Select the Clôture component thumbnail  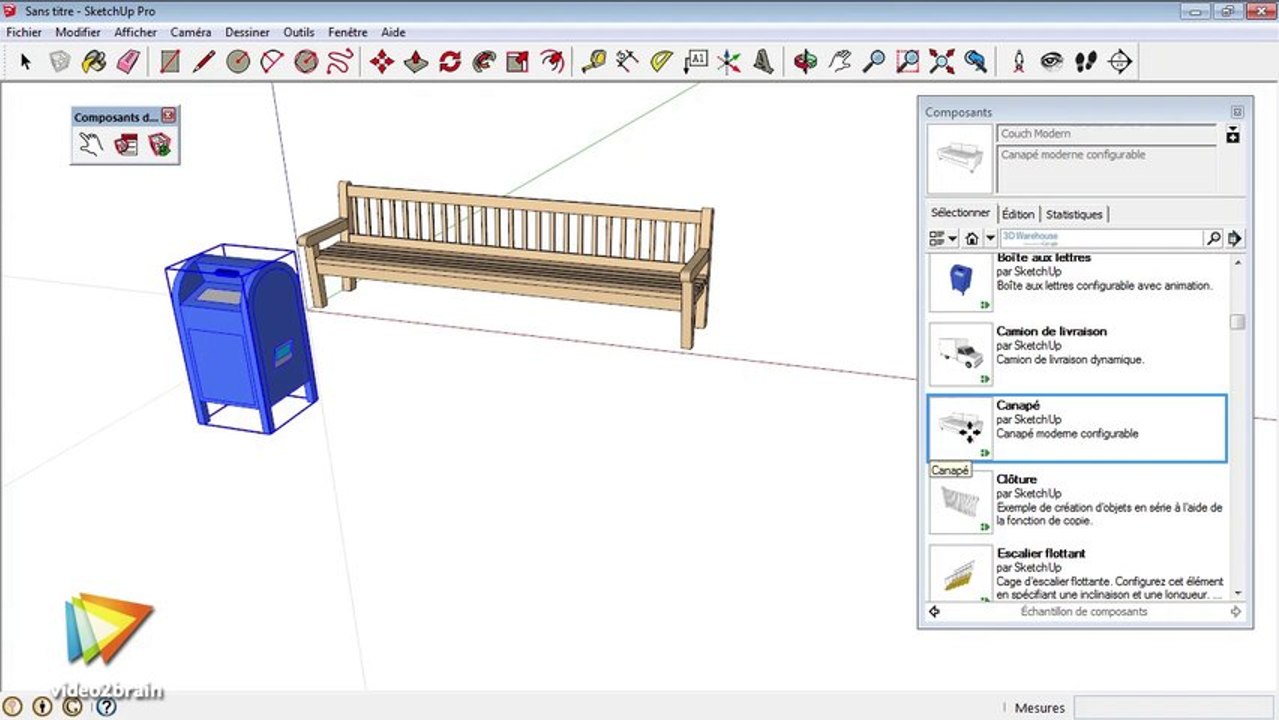click(961, 503)
